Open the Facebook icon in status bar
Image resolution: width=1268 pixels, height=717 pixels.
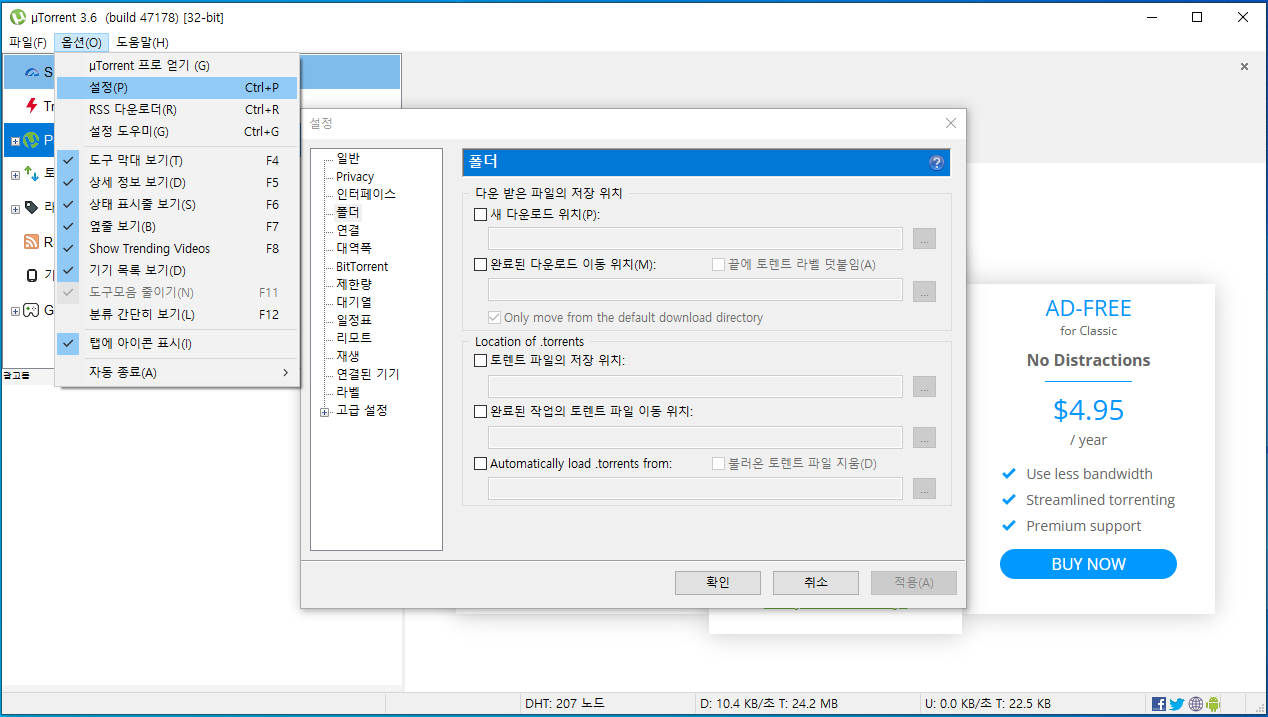click(1159, 704)
